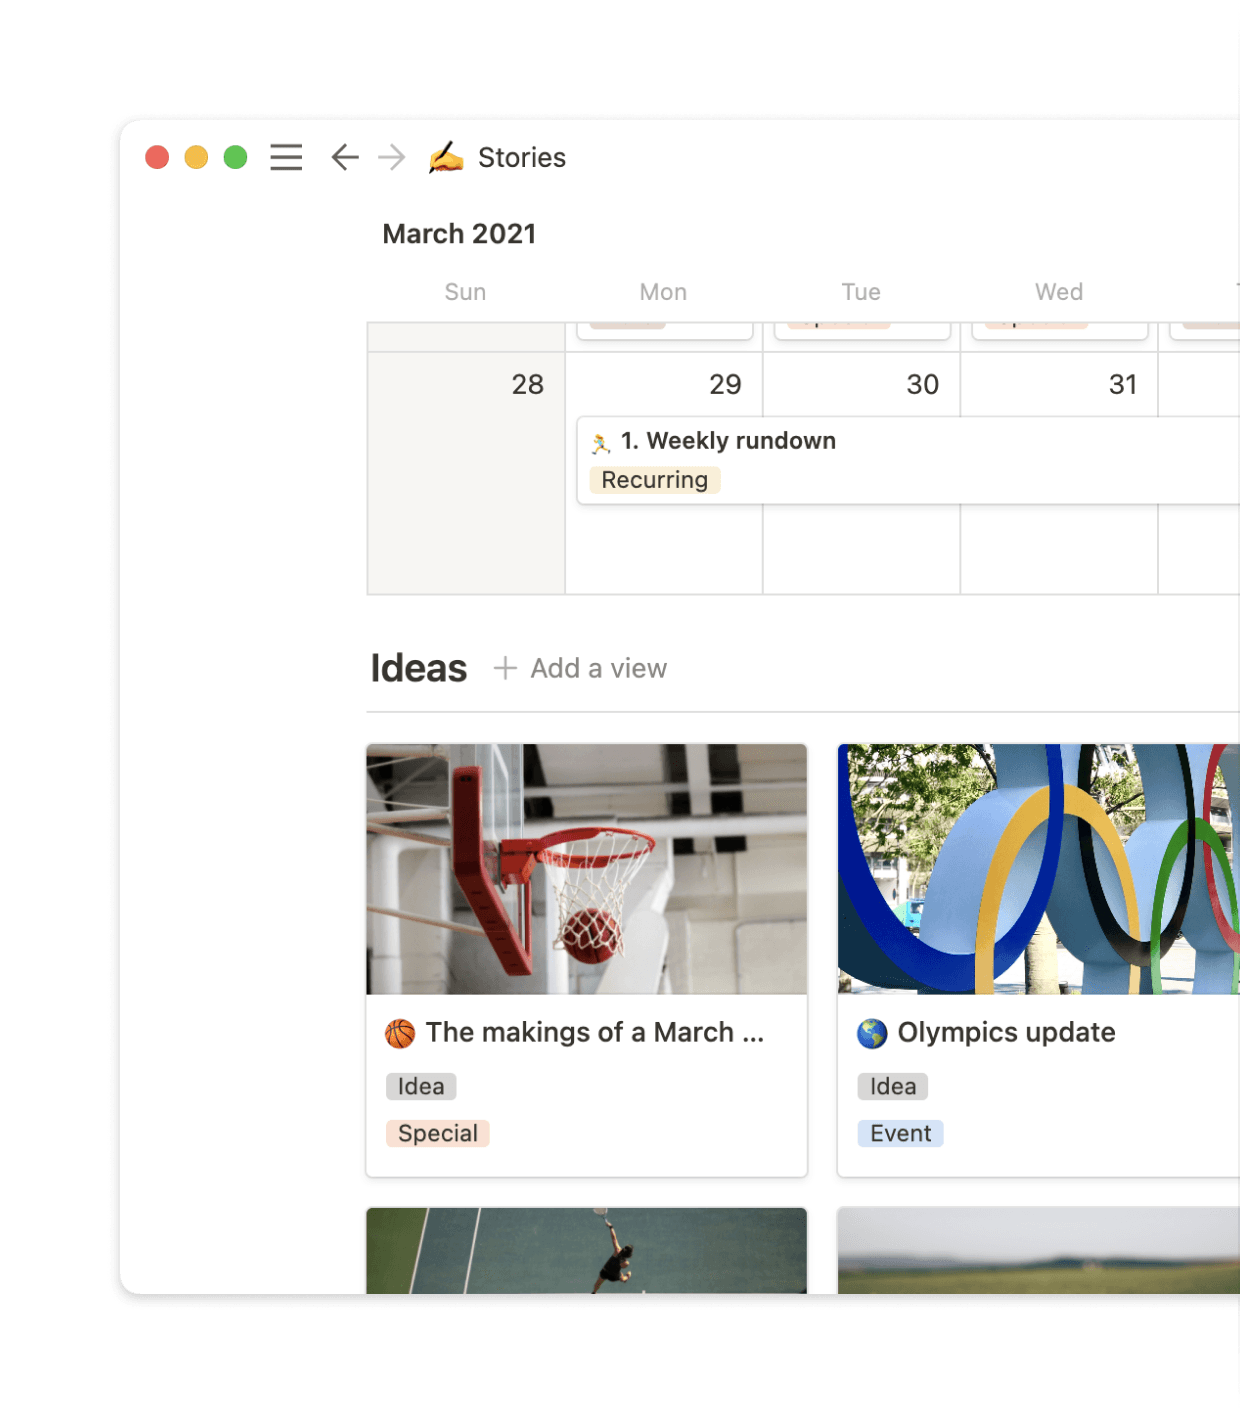
Task: Open the sidebar with the hamburger icon
Action: [286, 157]
